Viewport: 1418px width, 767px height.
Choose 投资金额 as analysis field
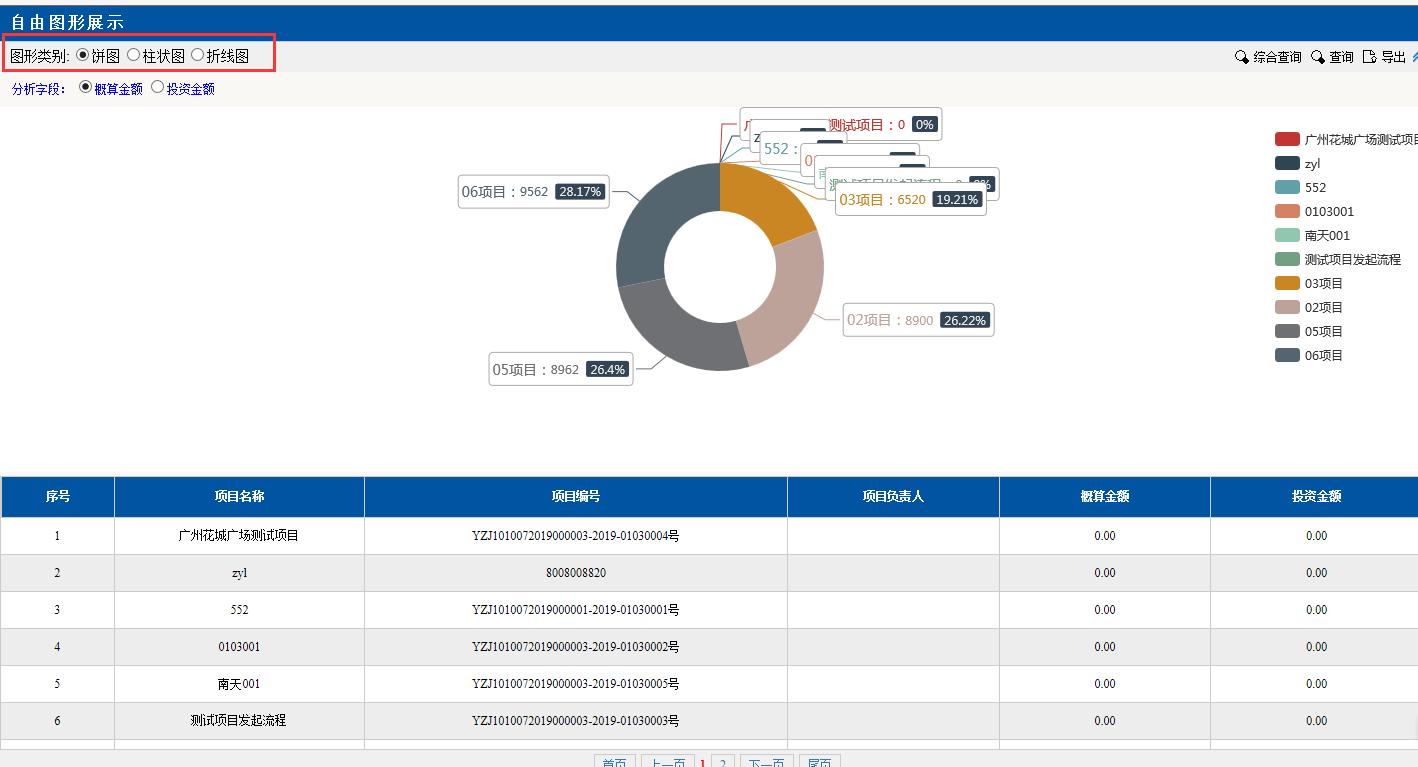[x=157, y=88]
